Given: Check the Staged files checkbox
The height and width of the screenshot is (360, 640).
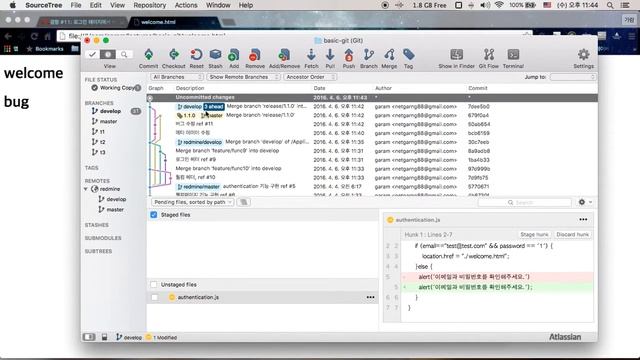Looking at the screenshot, I should tap(153, 215).
